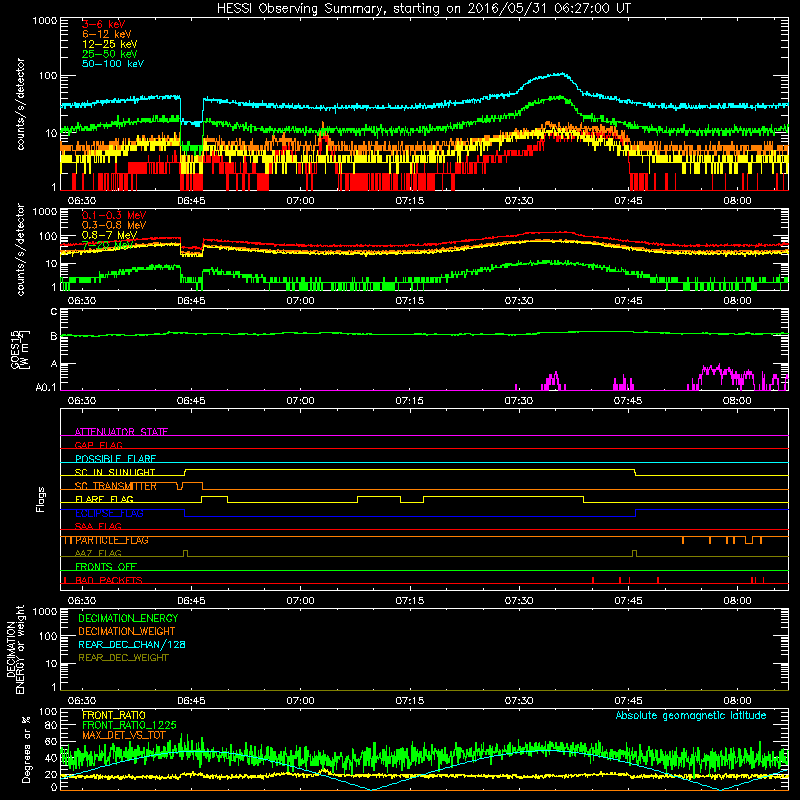This screenshot has height=800, width=800.
Task: Click the REAR_DEC_CHAN/128 legend label
Action: (x=132, y=644)
